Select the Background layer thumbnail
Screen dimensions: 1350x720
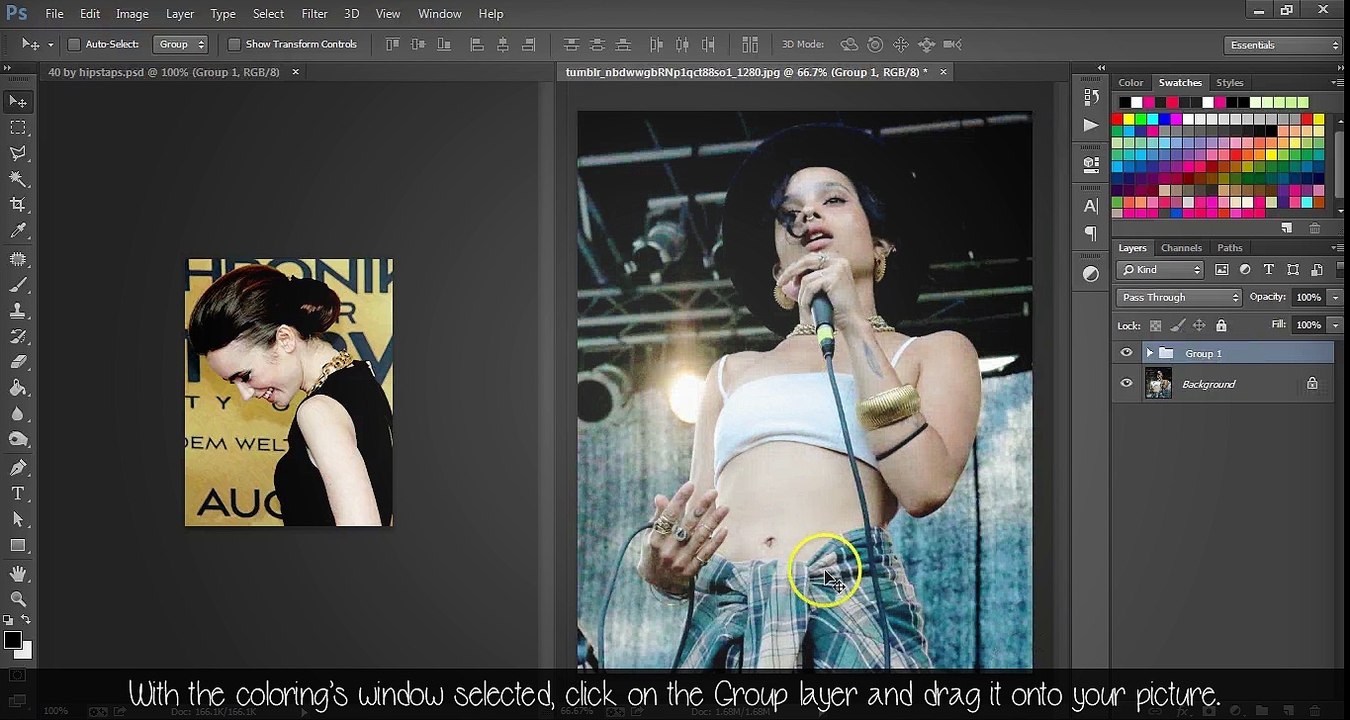pyautogui.click(x=1158, y=384)
